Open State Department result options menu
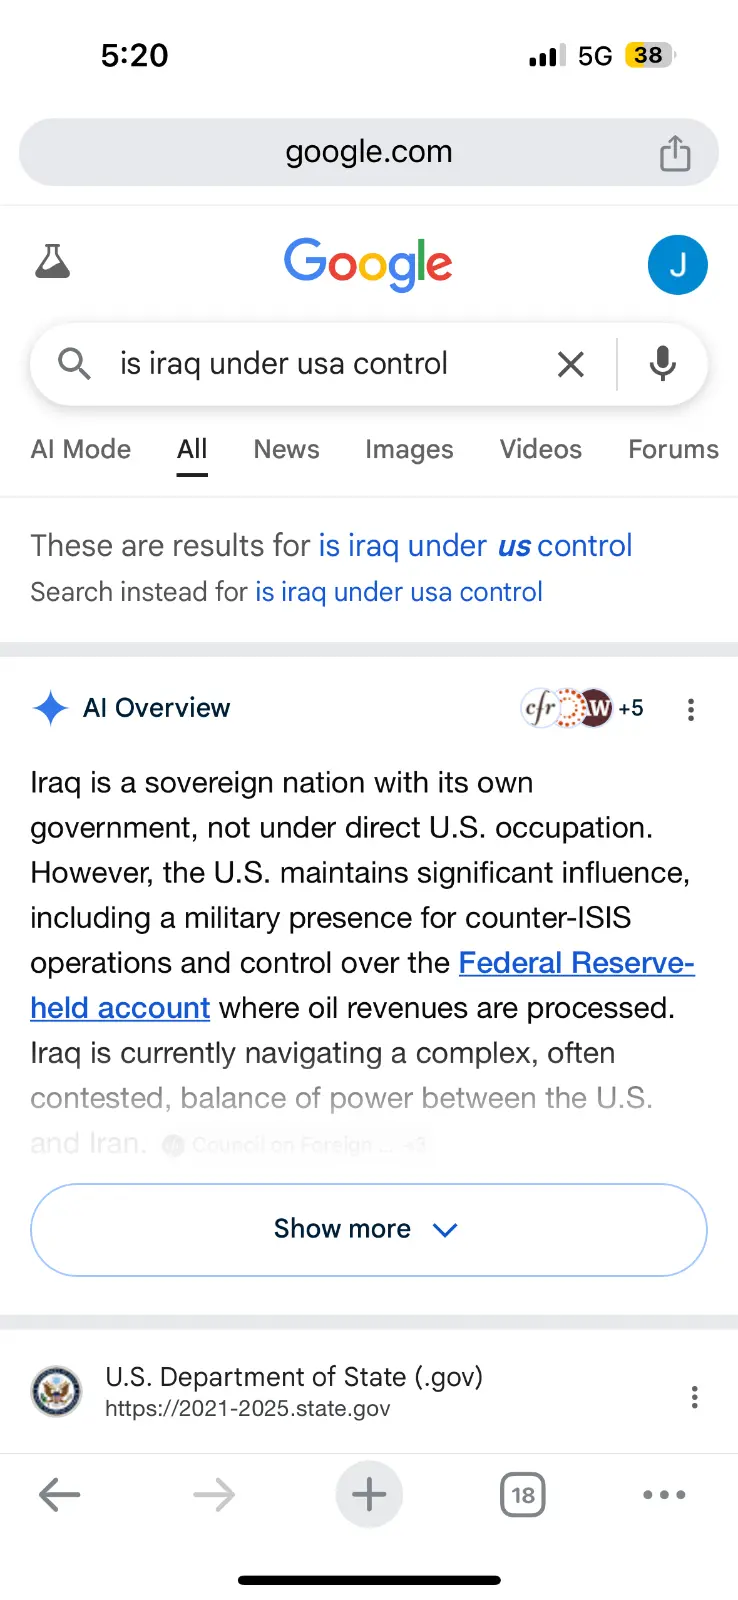The height and width of the screenshot is (1600, 738). [694, 1397]
